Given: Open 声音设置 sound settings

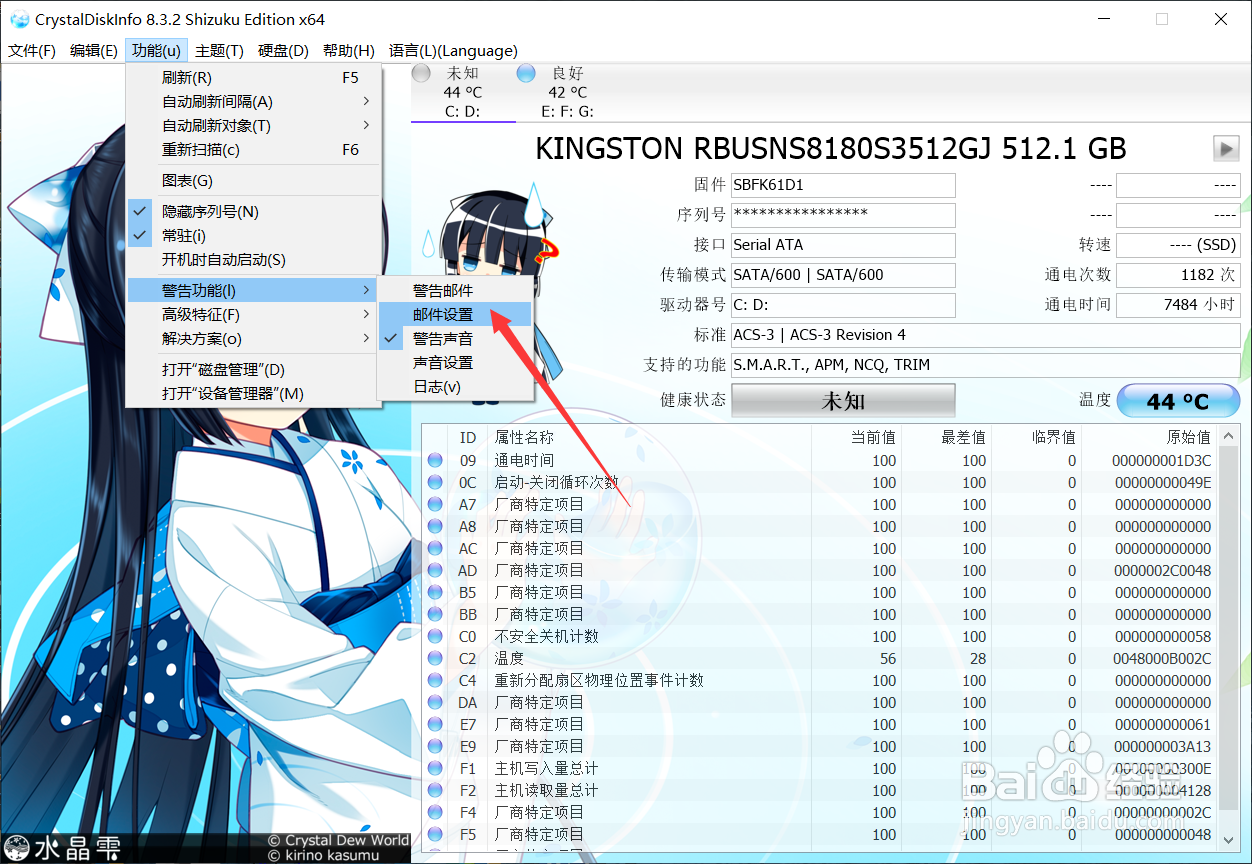Looking at the screenshot, I should (455, 363).
